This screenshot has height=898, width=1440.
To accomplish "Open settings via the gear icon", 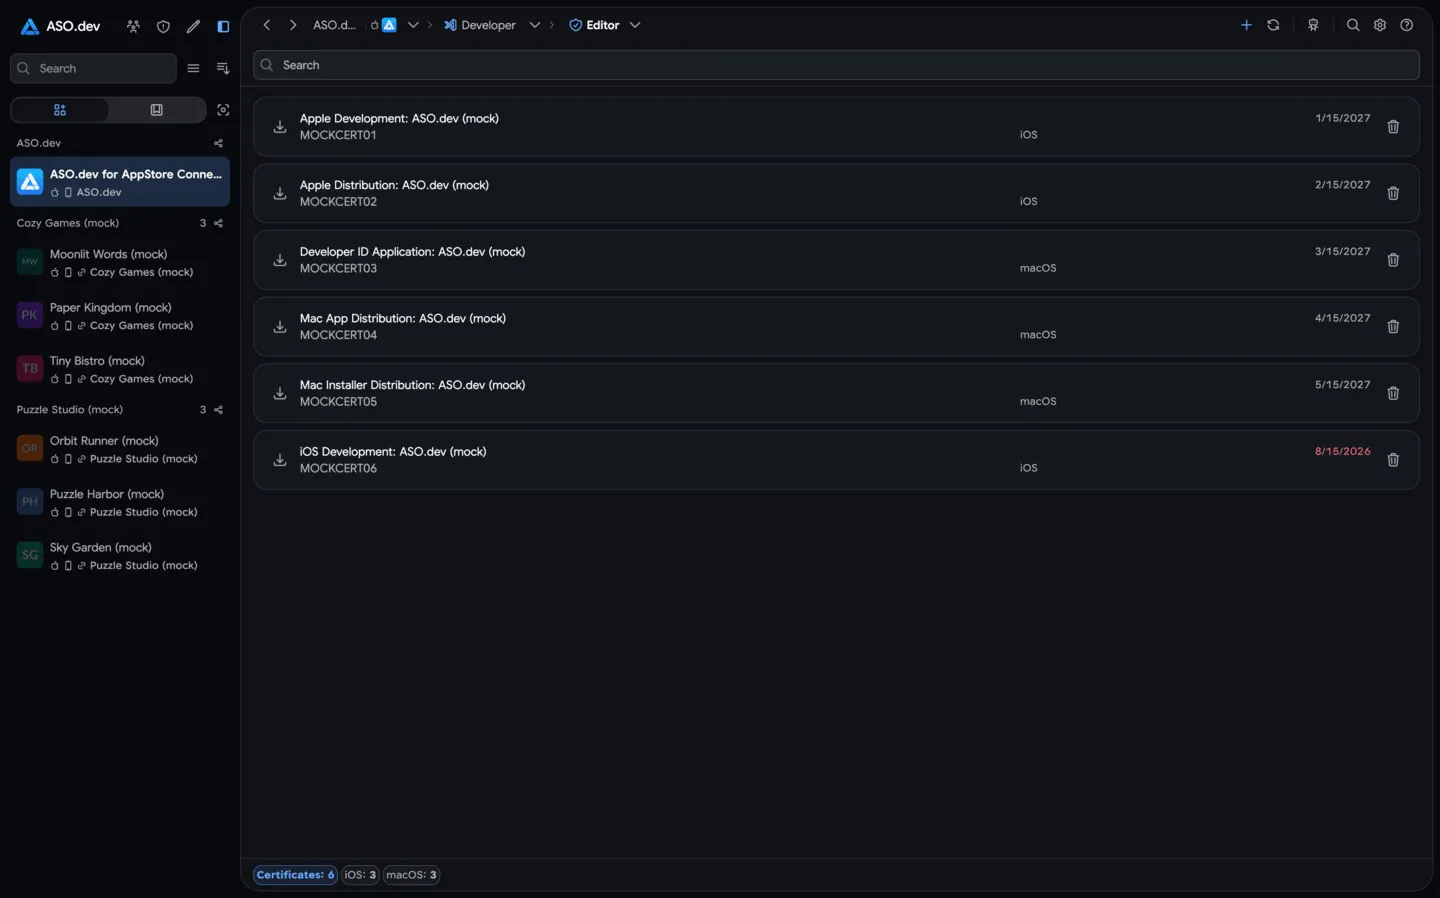I will [x=1380, y=25].
